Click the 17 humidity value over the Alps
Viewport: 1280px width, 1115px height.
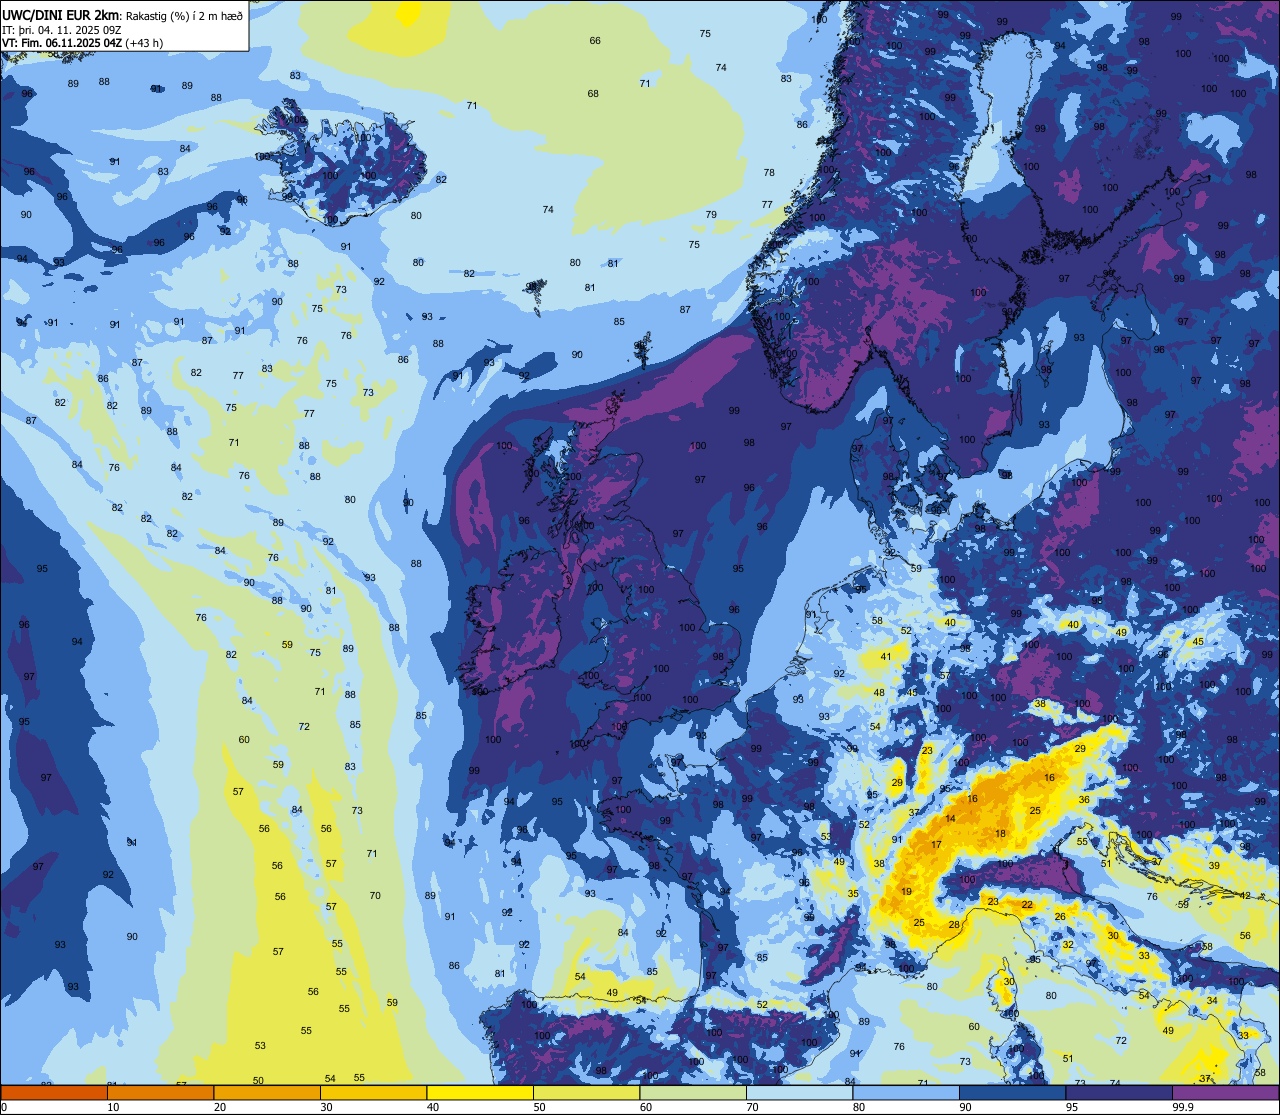coord(937,845)
